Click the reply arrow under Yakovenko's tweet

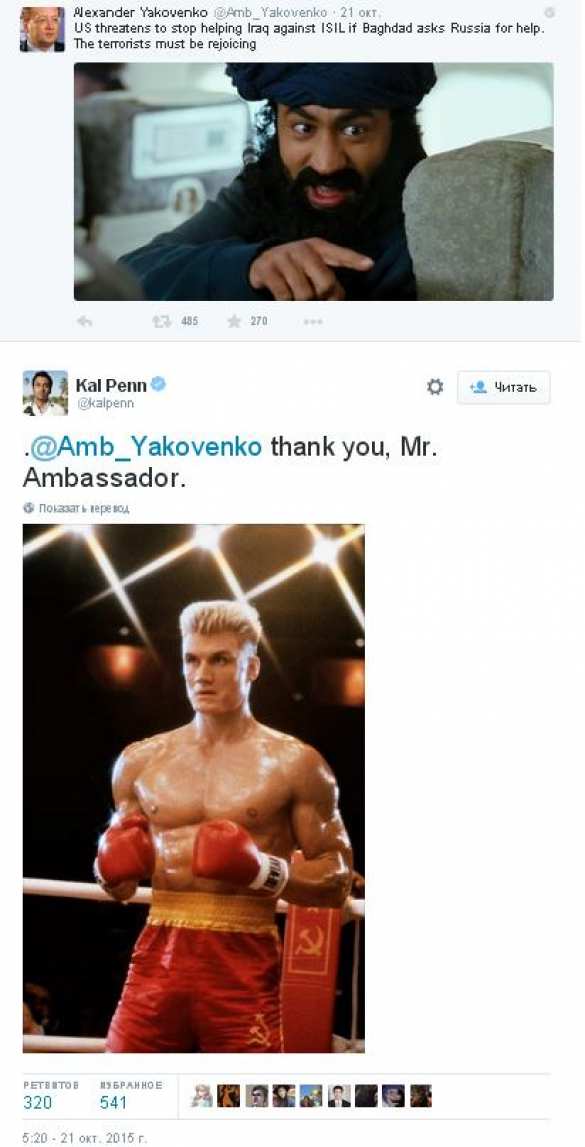click(x=84, y=321)
